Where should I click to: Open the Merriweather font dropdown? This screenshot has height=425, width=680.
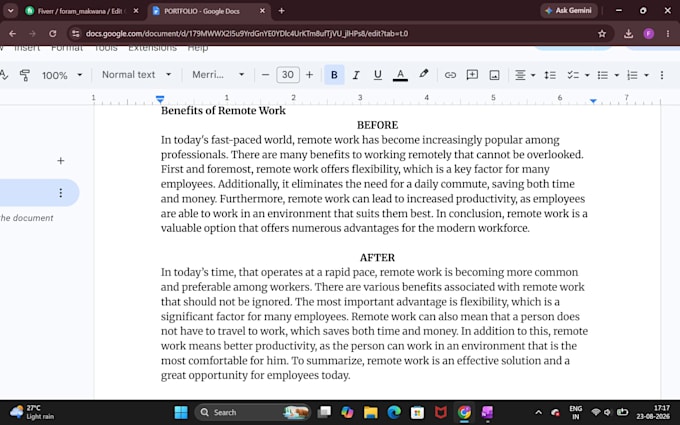pyautogui.click(x=218, y=75)
